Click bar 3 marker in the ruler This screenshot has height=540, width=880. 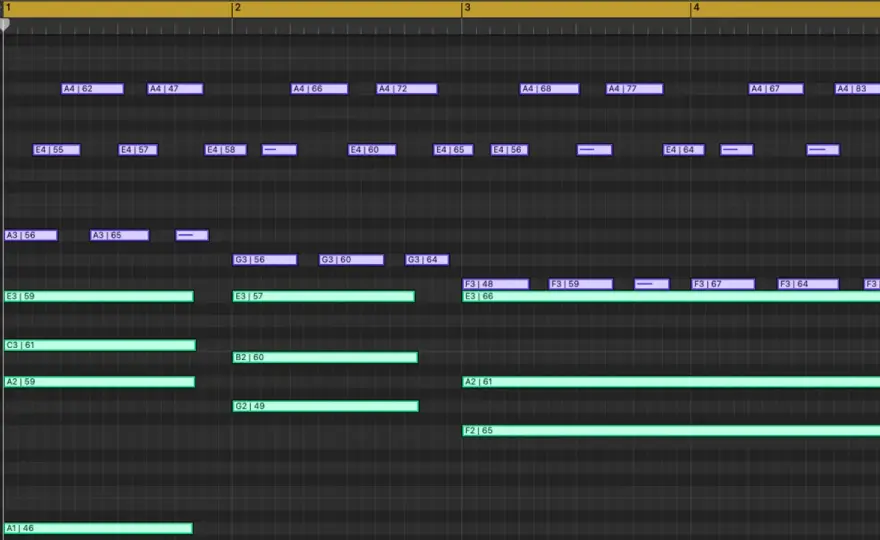[x=468, y=7]
